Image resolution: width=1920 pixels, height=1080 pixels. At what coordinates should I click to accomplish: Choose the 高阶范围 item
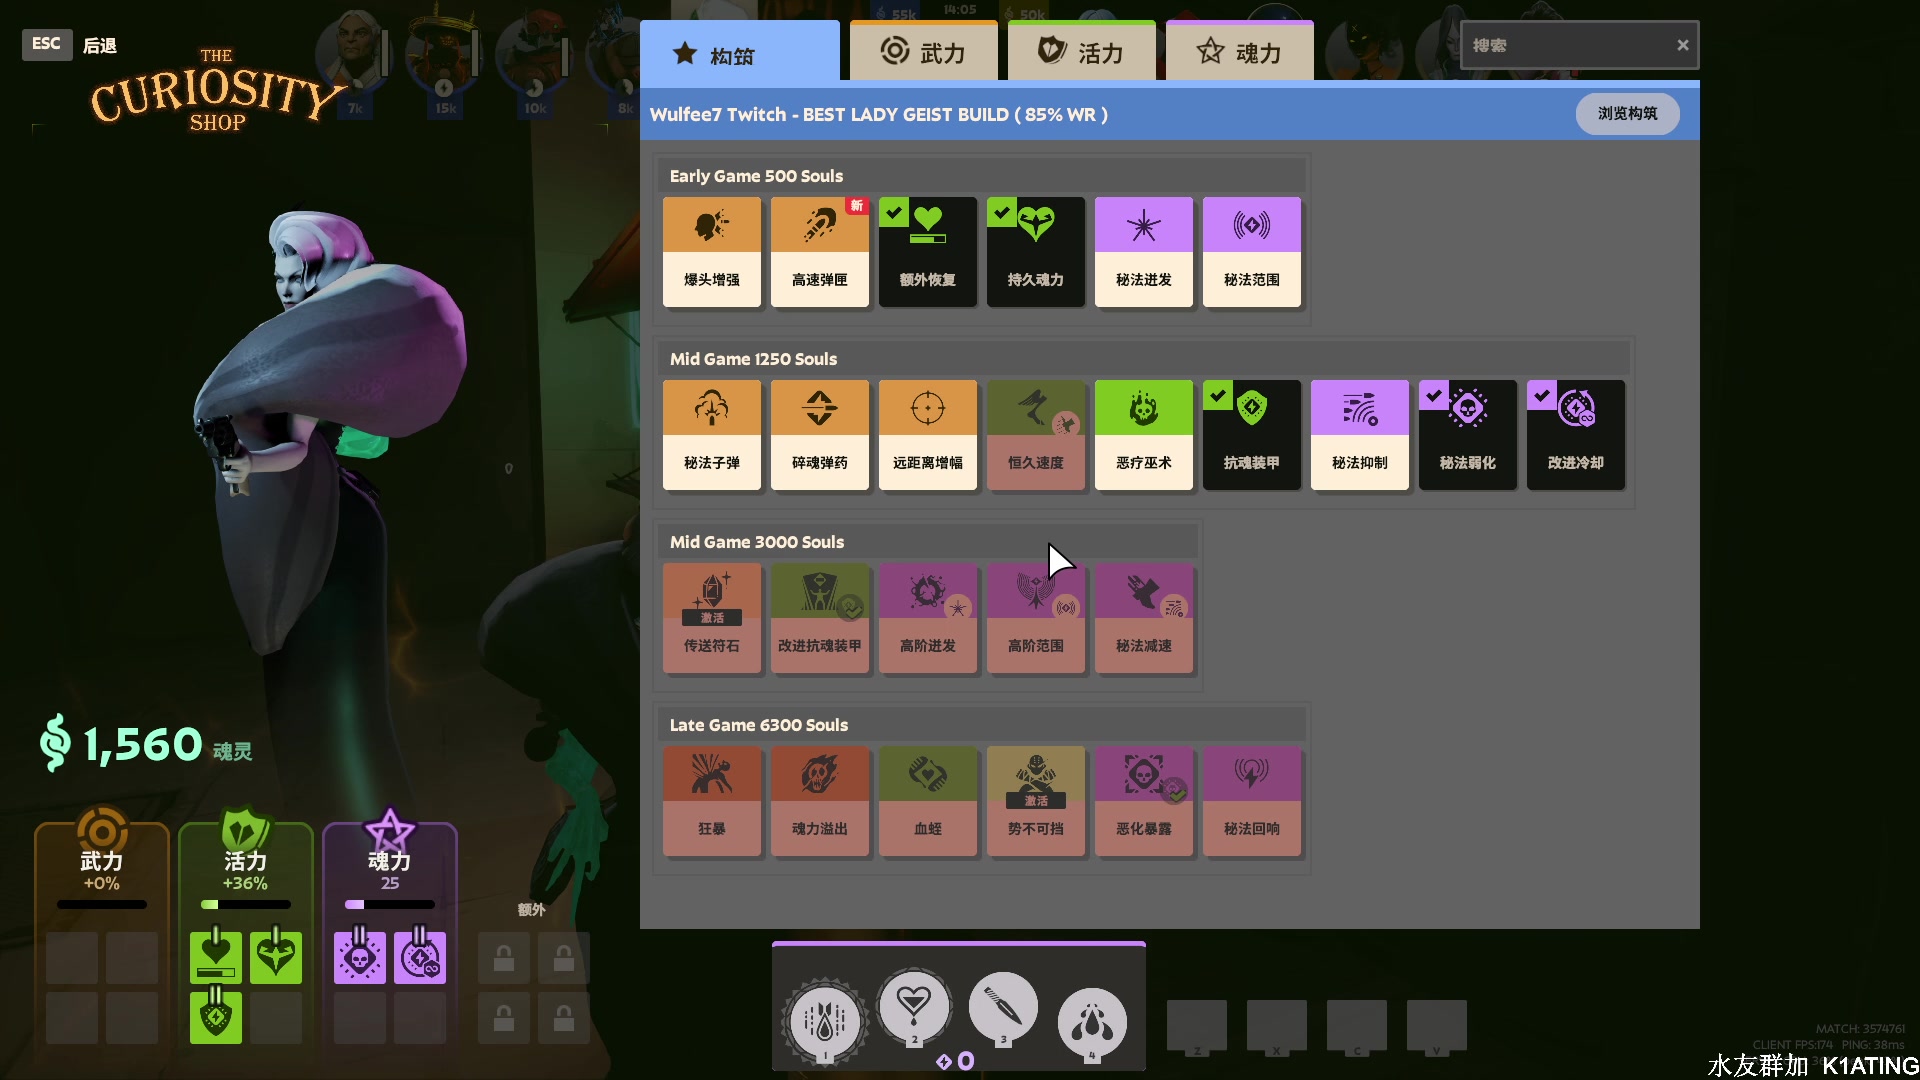tap(1035, 618)
